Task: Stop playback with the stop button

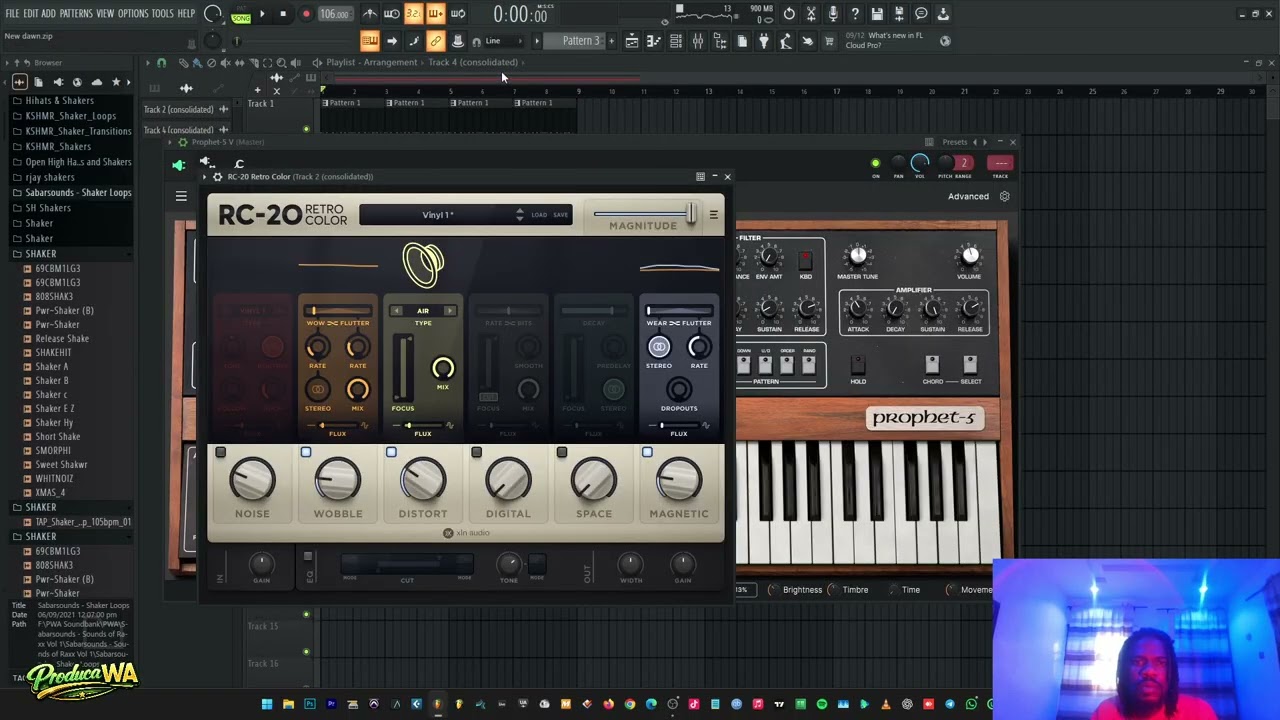Action: click(x=283, y=14)
